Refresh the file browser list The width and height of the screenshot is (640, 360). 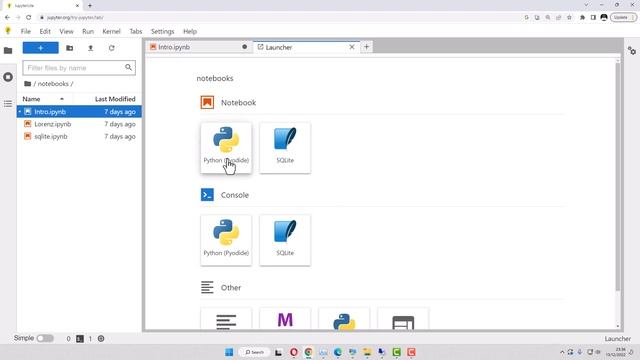[x=111, y=48]
